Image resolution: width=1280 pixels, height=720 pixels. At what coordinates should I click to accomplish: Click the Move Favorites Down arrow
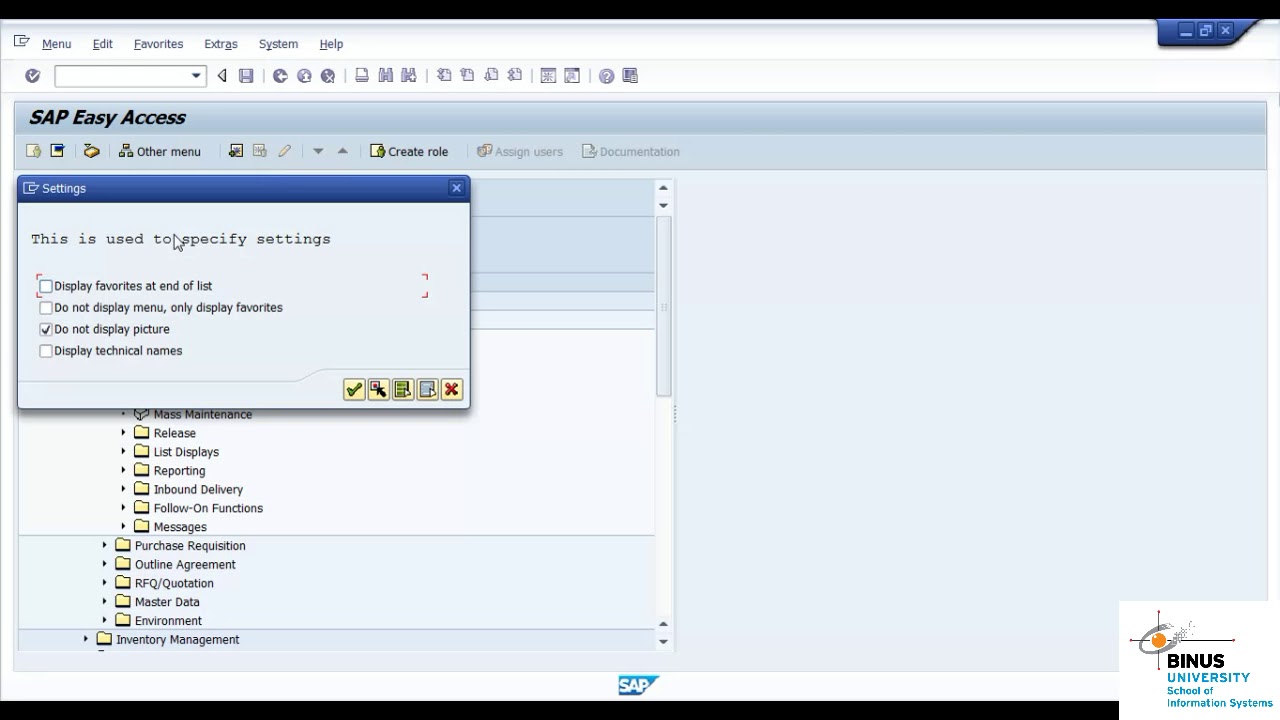(x=318, y=151)
